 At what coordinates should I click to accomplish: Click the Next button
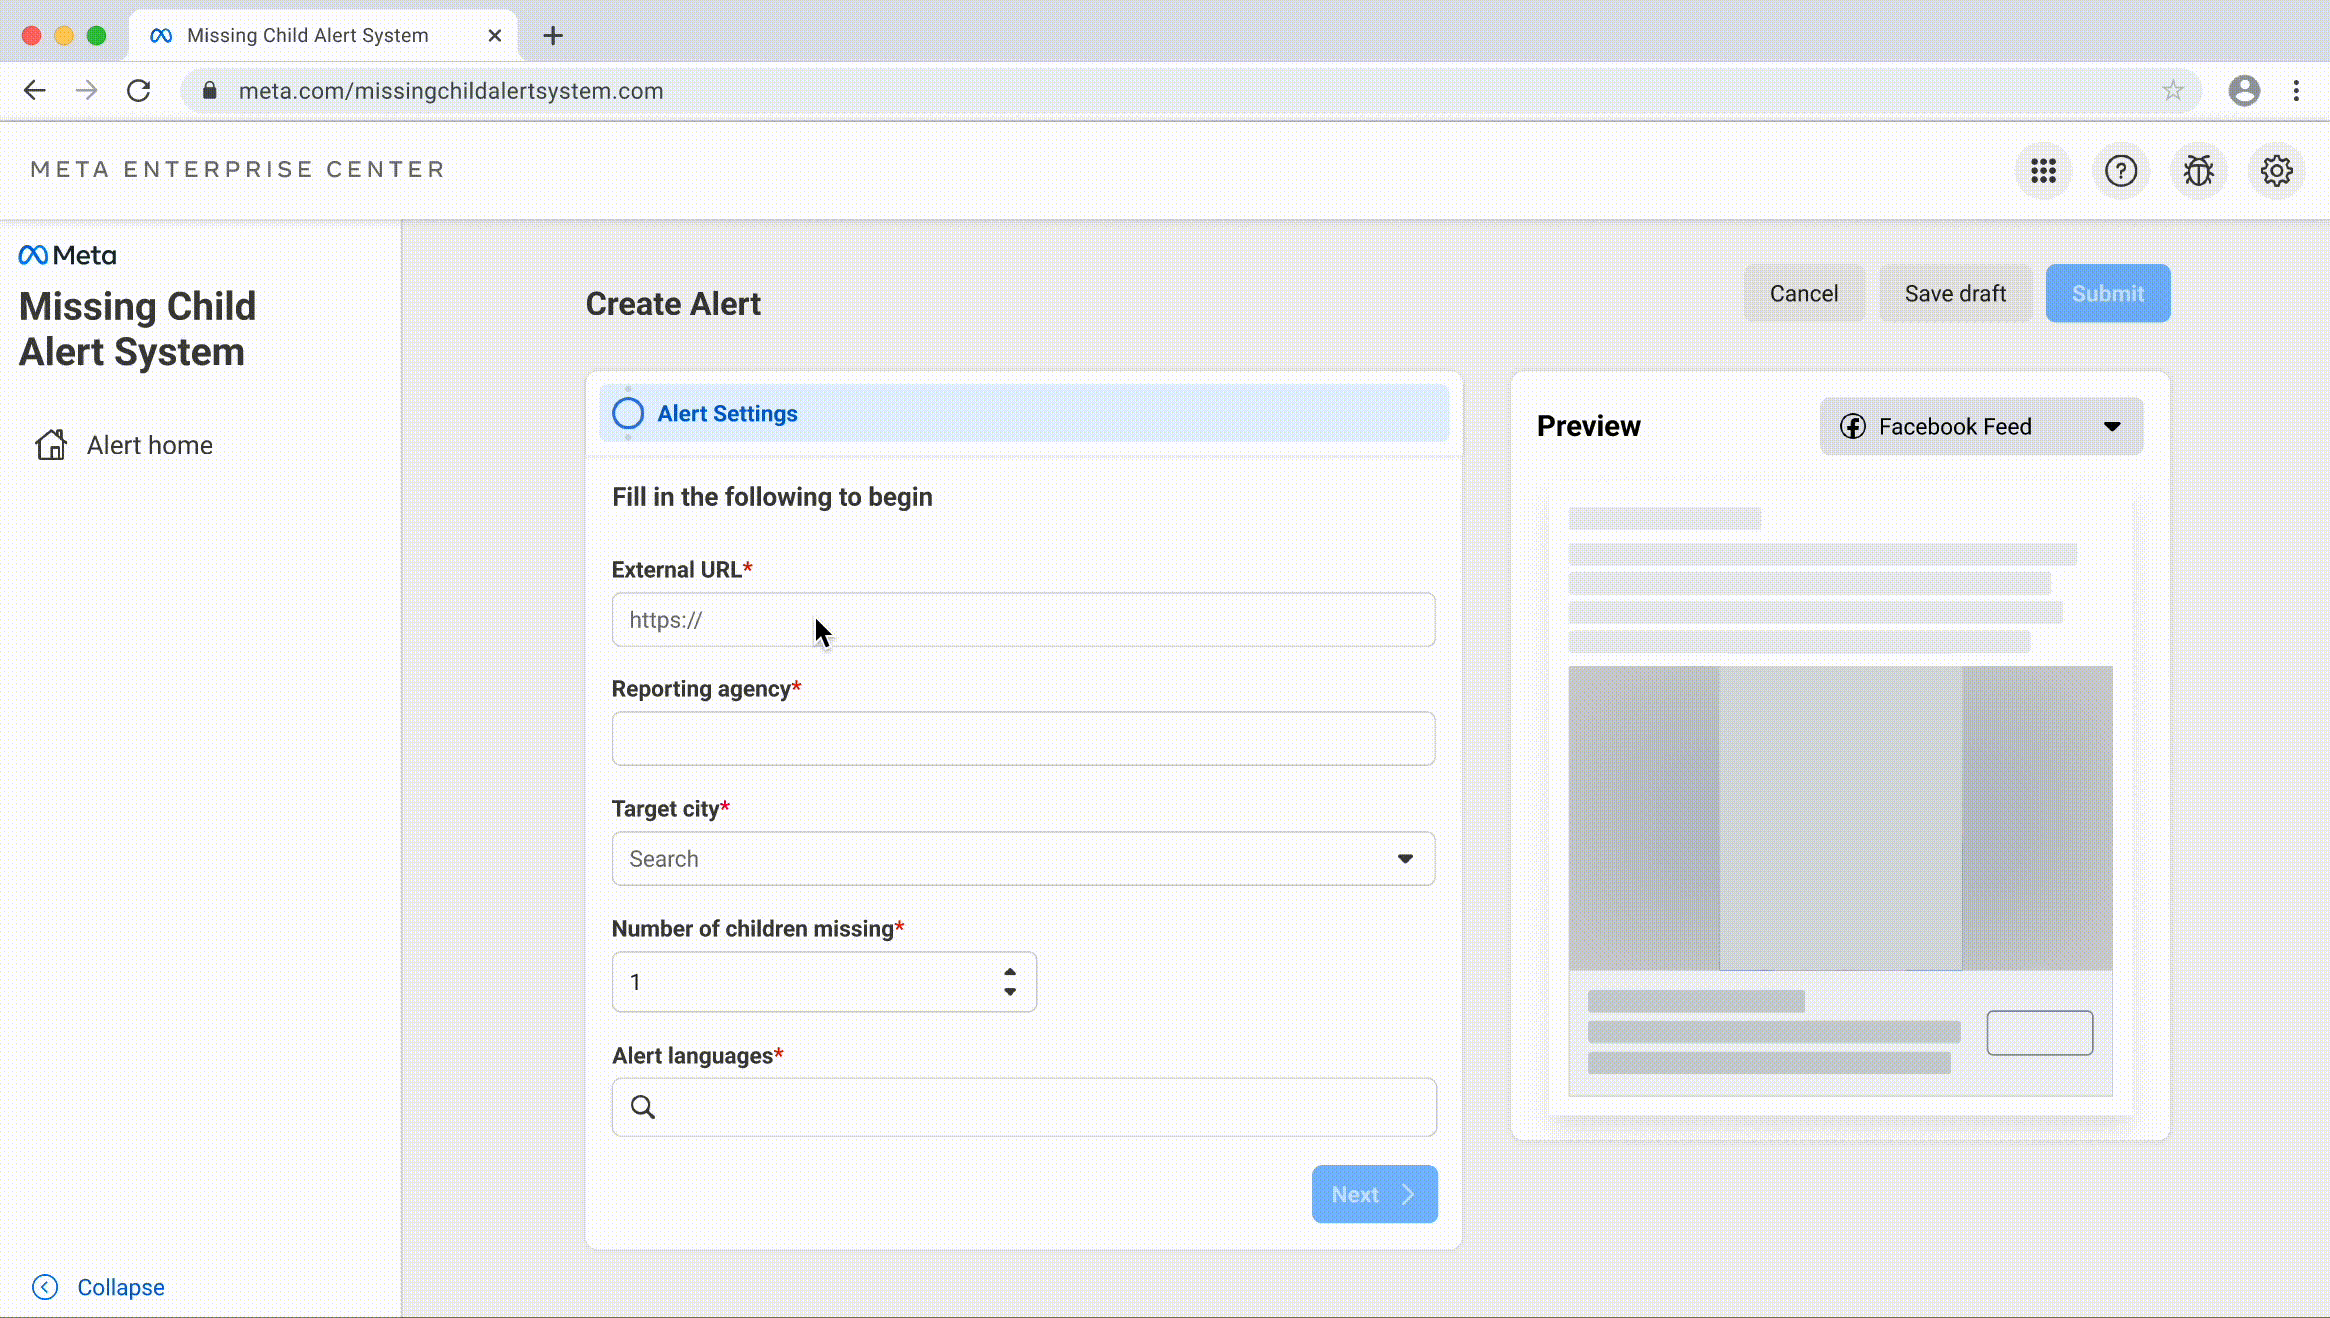pyautogui.click(x=1374, y=1194)
